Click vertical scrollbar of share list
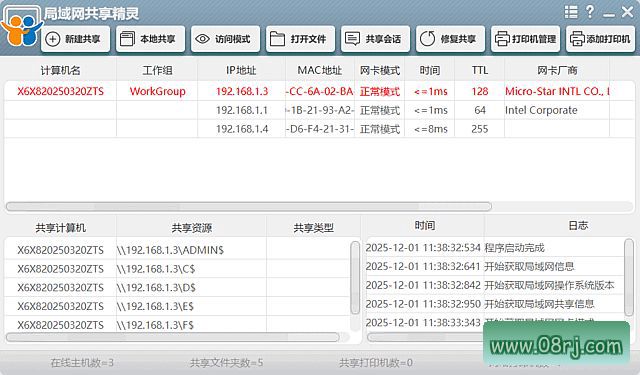The width and height of the screenshot is (640, 375). pos(355,277)
